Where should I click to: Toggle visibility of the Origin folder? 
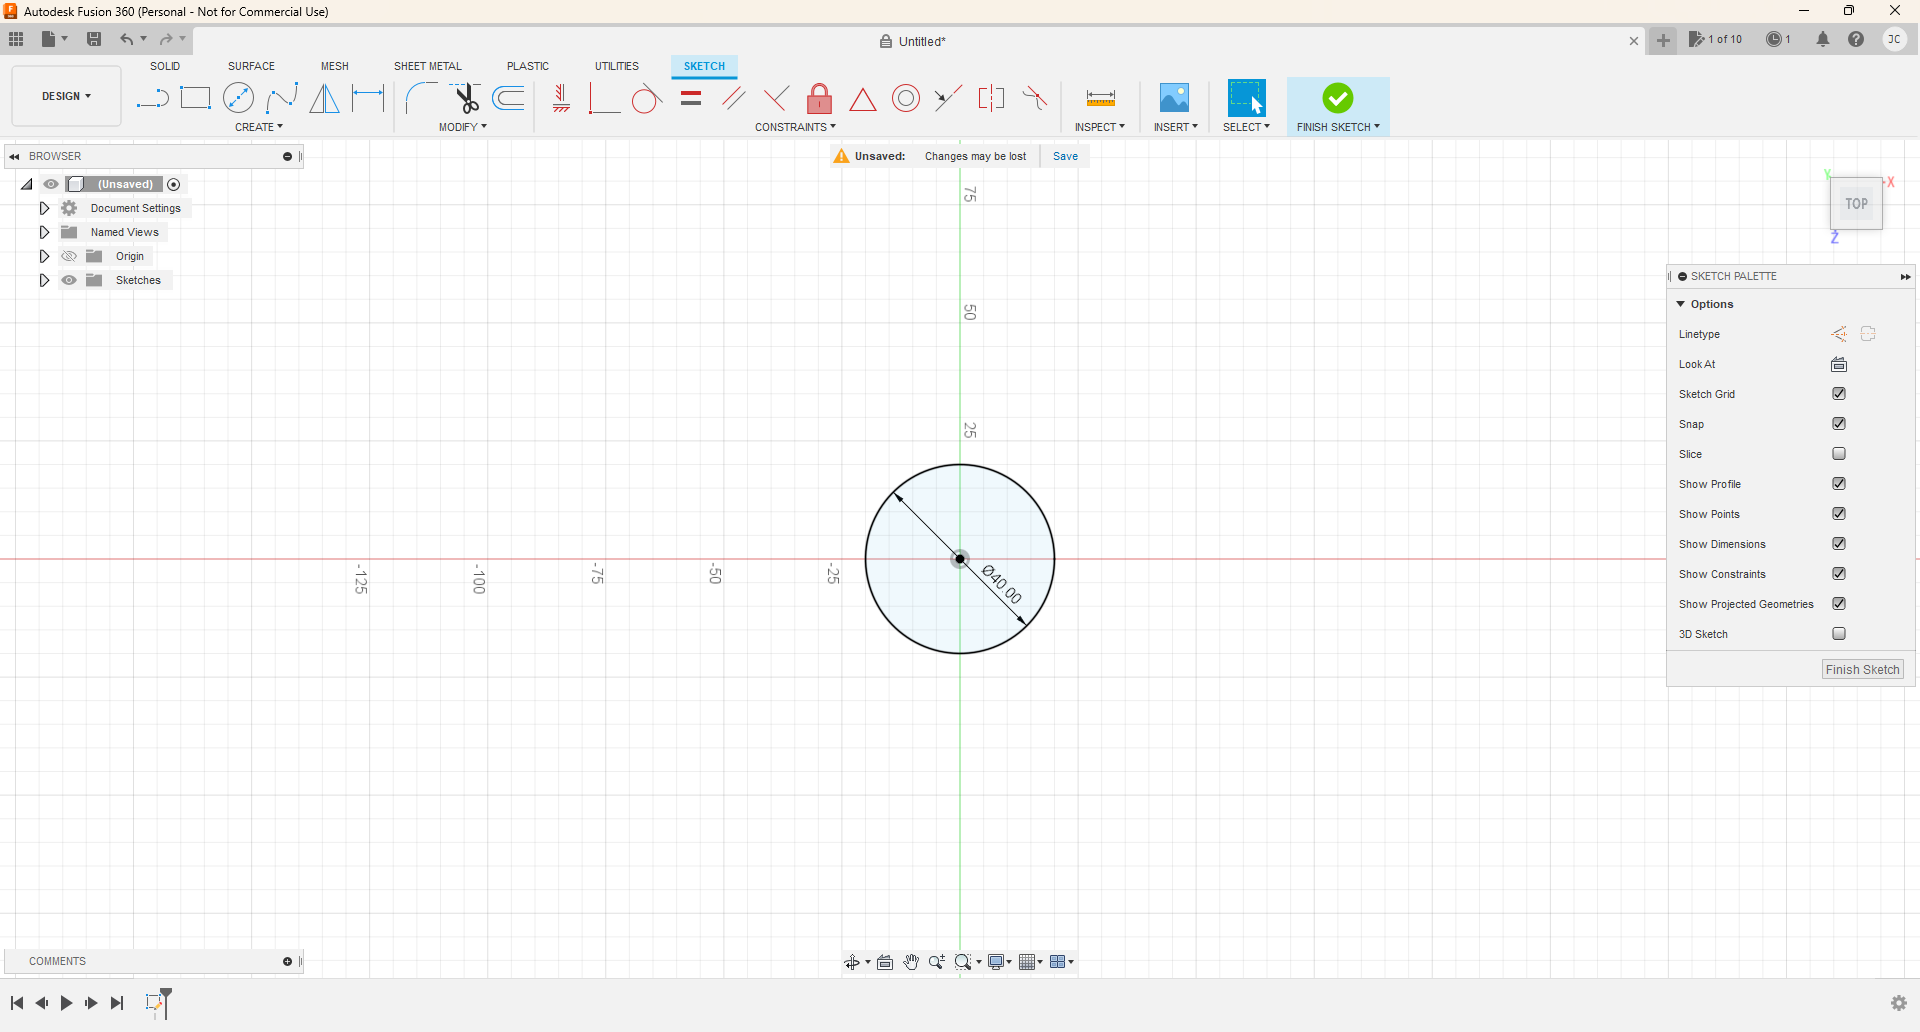pos(69,256)
